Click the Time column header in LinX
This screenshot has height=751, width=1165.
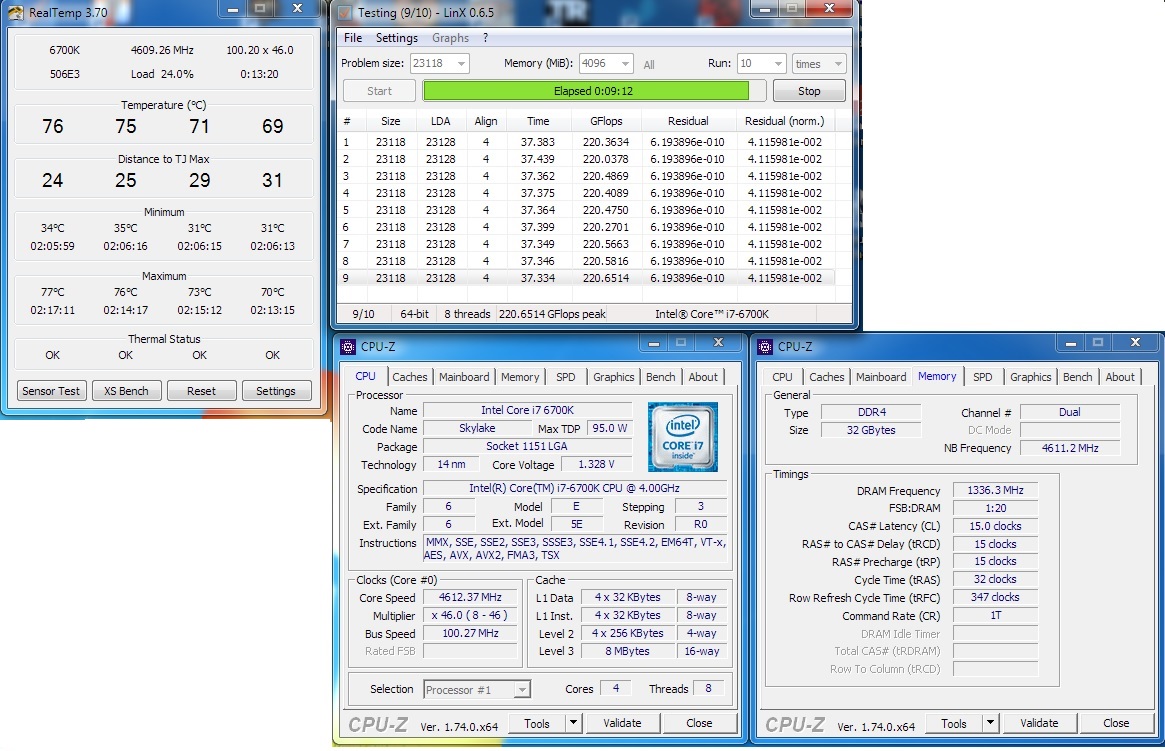pos(538,121)
